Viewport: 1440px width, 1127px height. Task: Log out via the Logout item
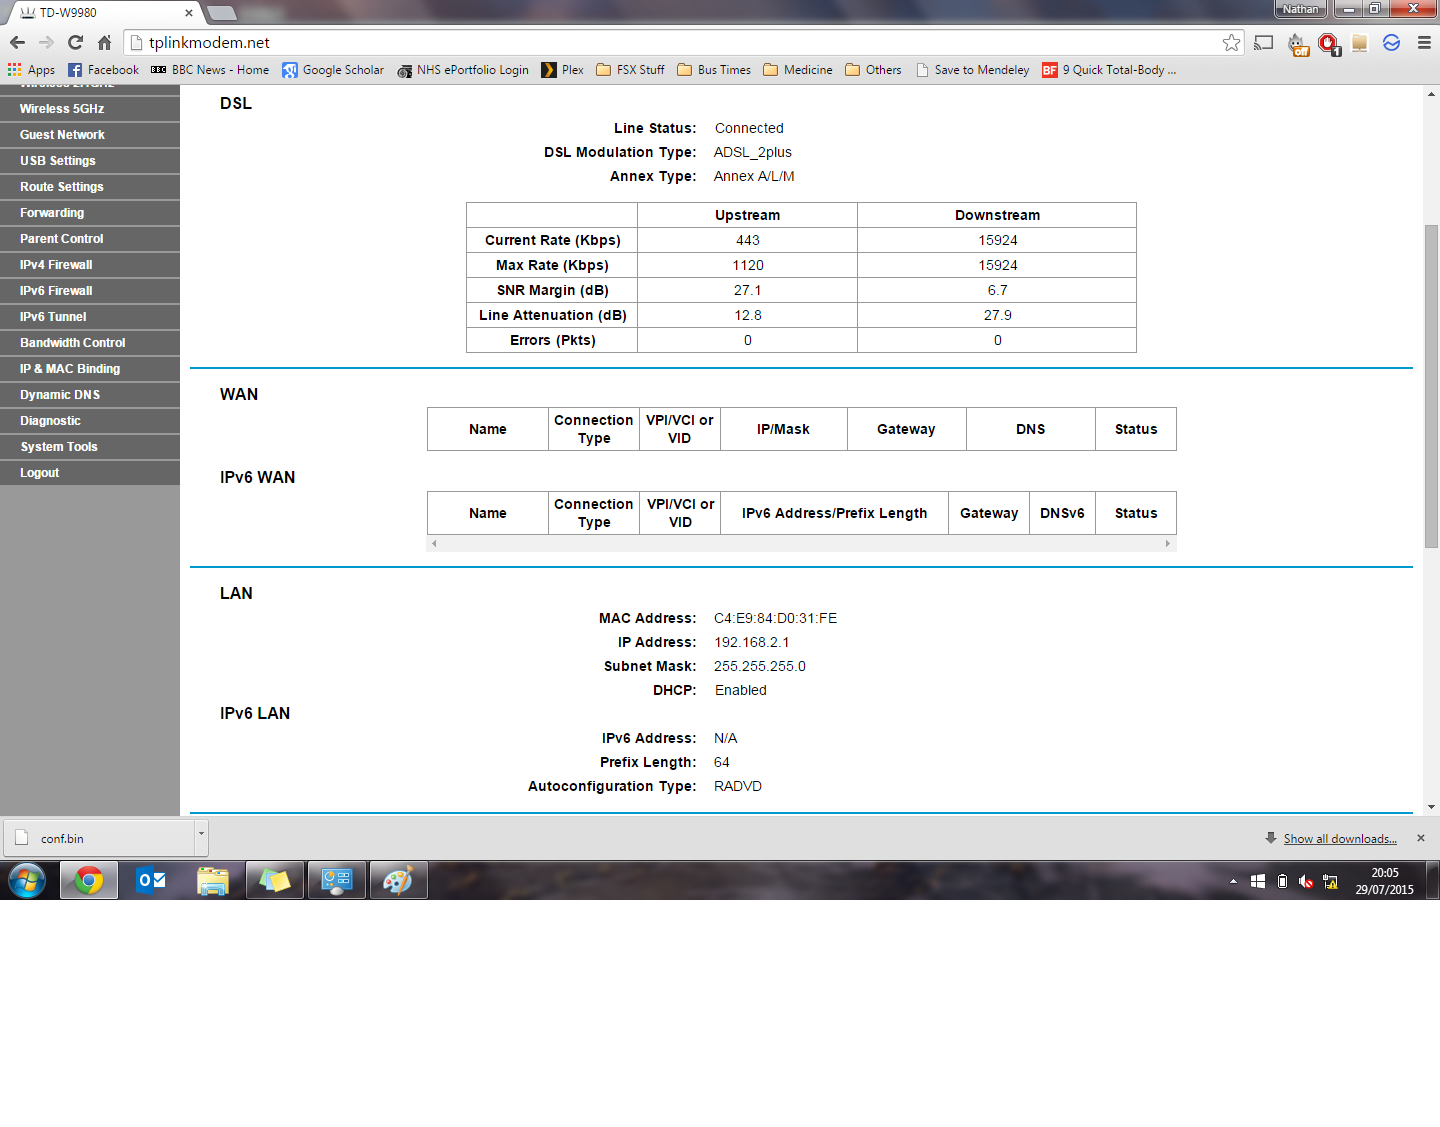pyautogui.click(x=40, y=473)
